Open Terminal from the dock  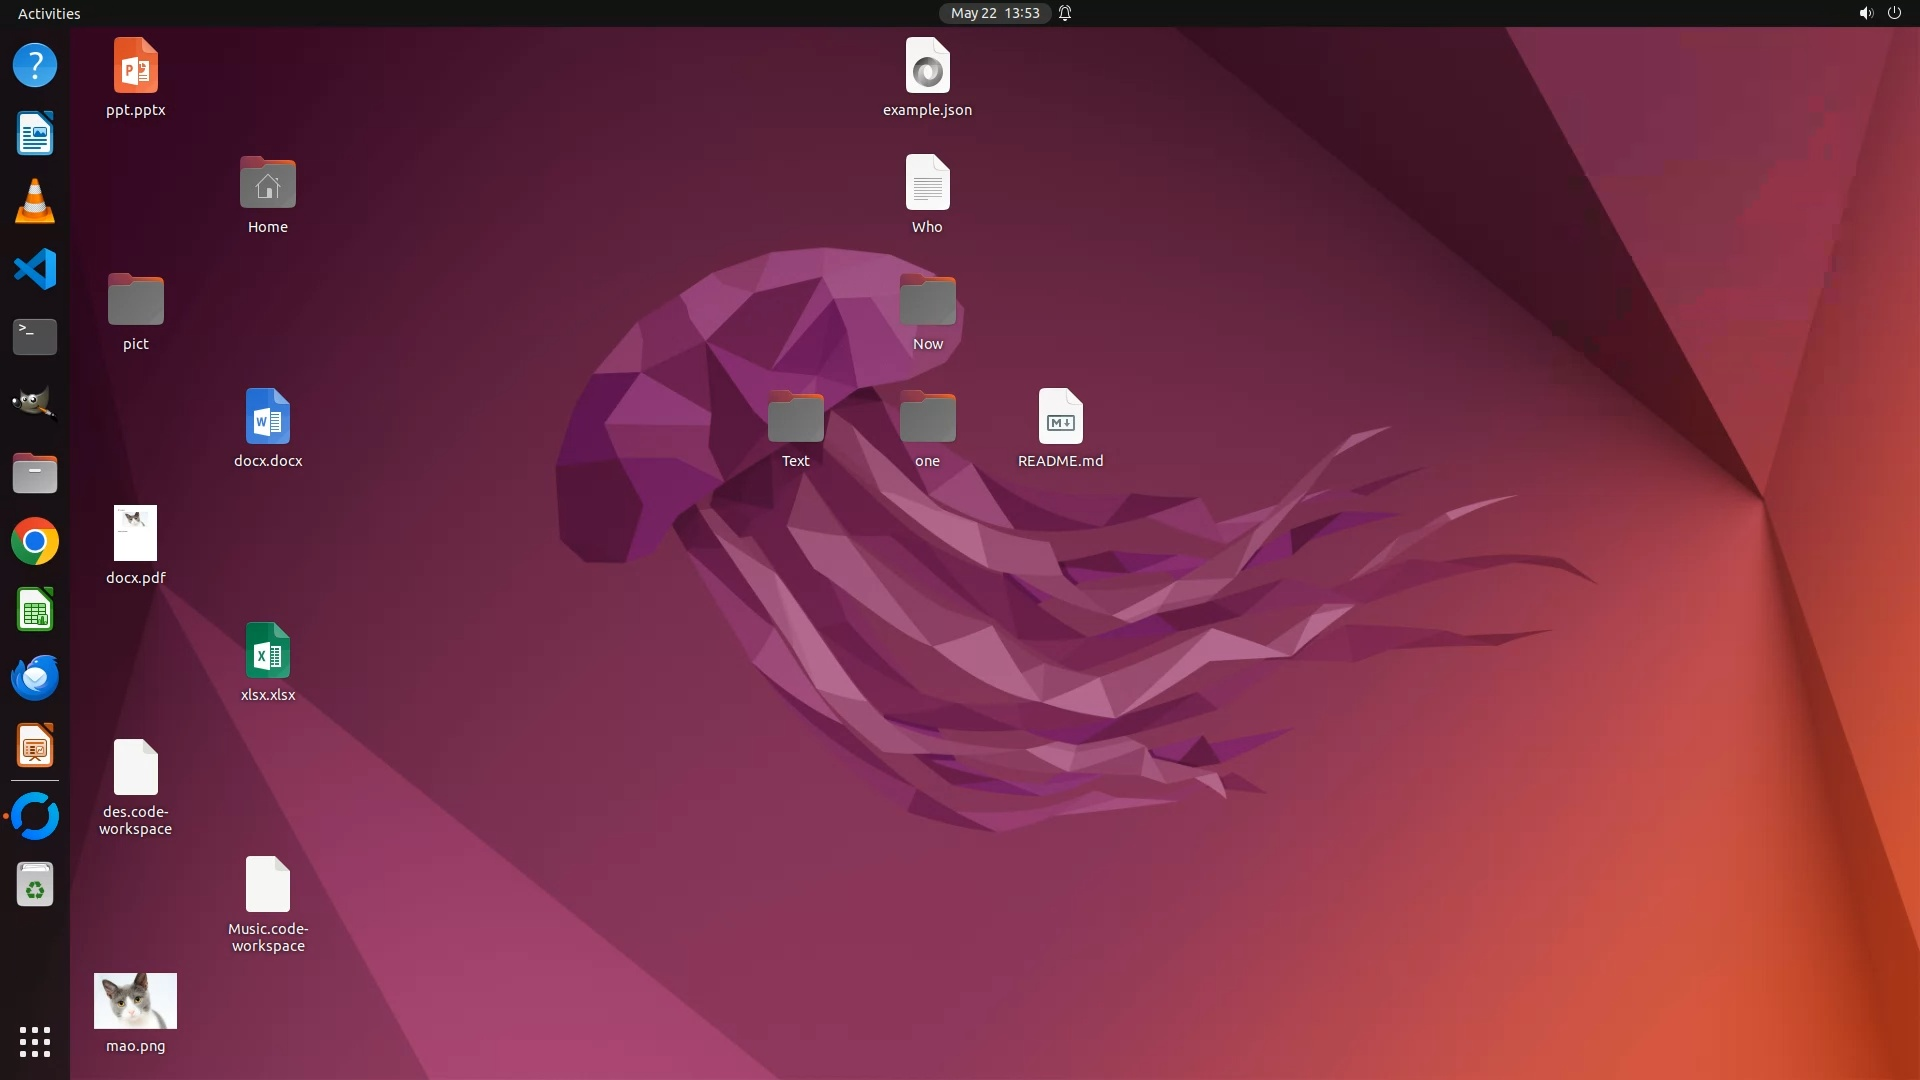click(x=35, y=337)
